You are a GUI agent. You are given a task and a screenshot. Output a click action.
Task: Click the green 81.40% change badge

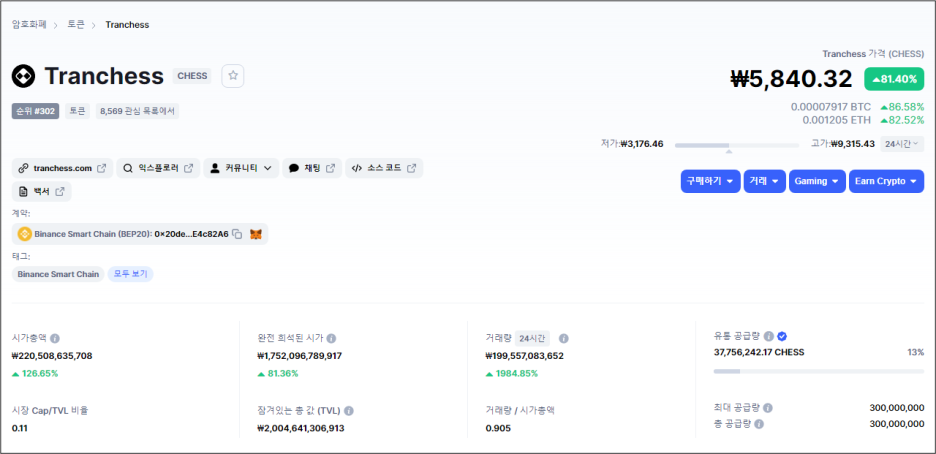click(894, 79)
